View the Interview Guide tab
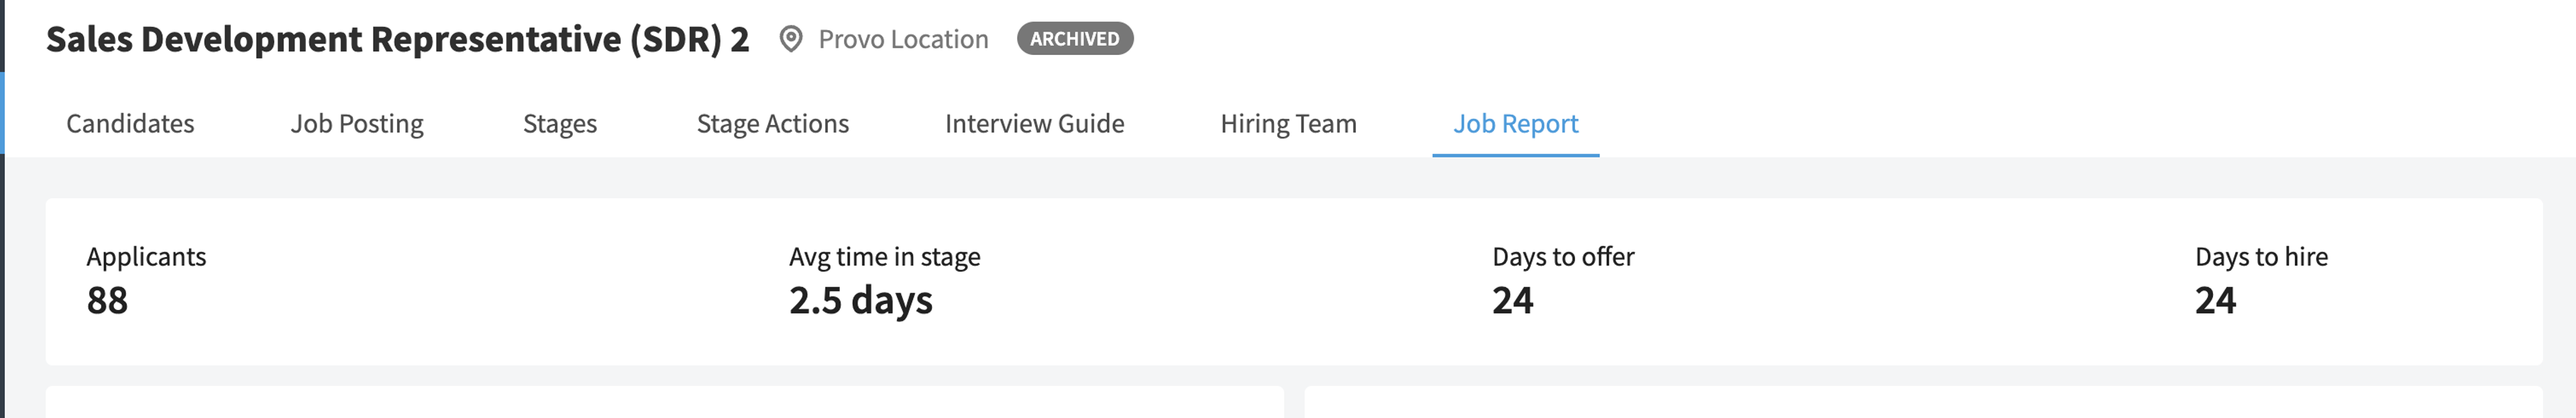 click(1034, 123)
